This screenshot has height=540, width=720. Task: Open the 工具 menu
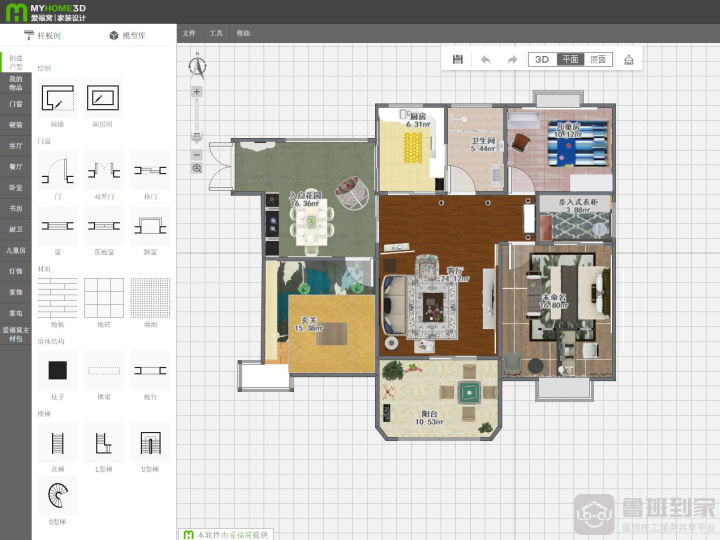click(216, 33)
